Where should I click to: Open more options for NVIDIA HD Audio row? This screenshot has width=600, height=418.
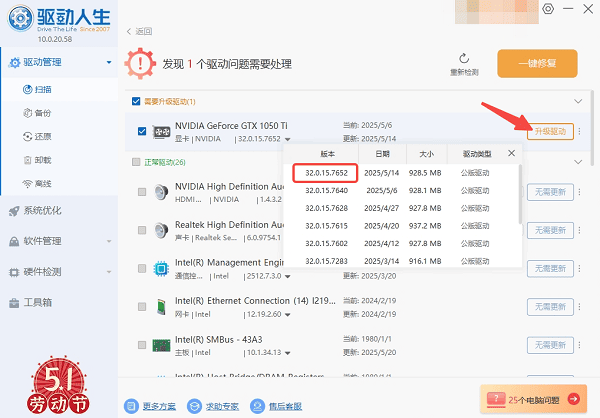pos(579,192)
